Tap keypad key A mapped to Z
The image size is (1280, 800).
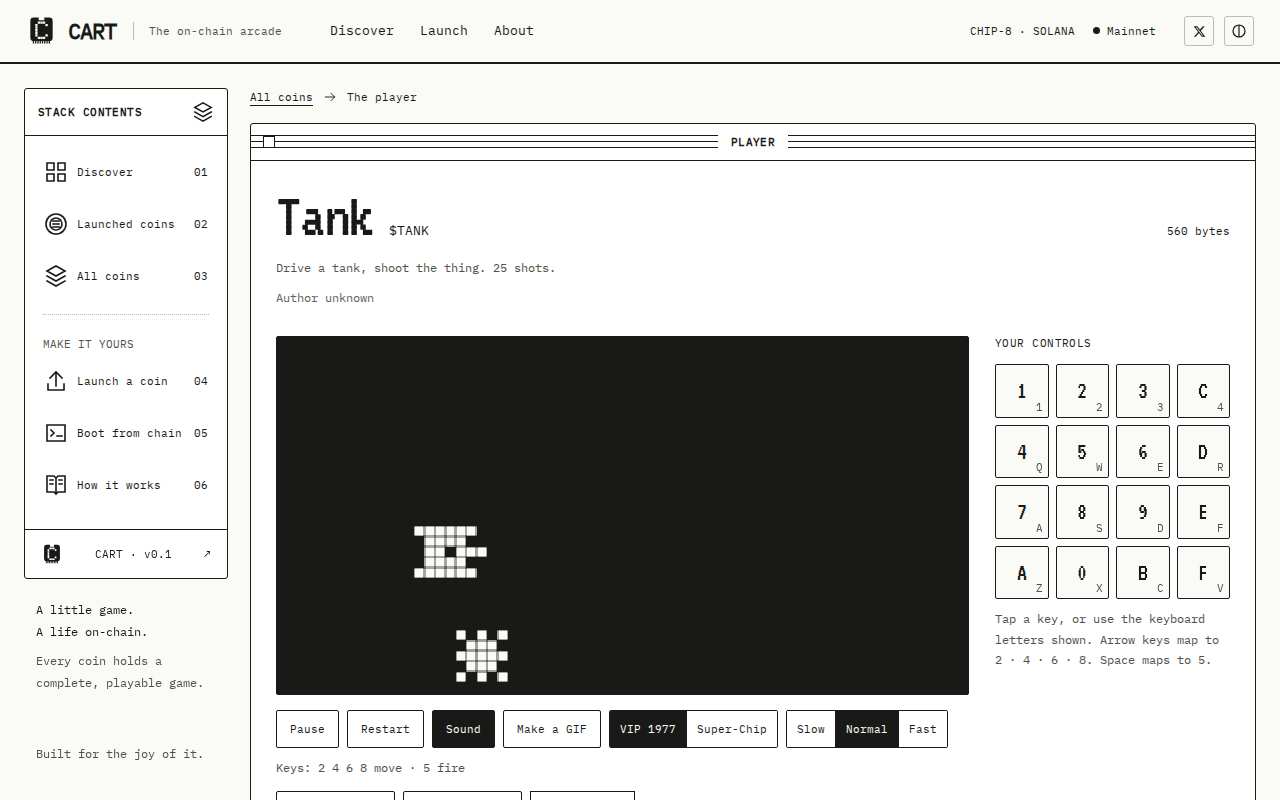(1022, 572)
